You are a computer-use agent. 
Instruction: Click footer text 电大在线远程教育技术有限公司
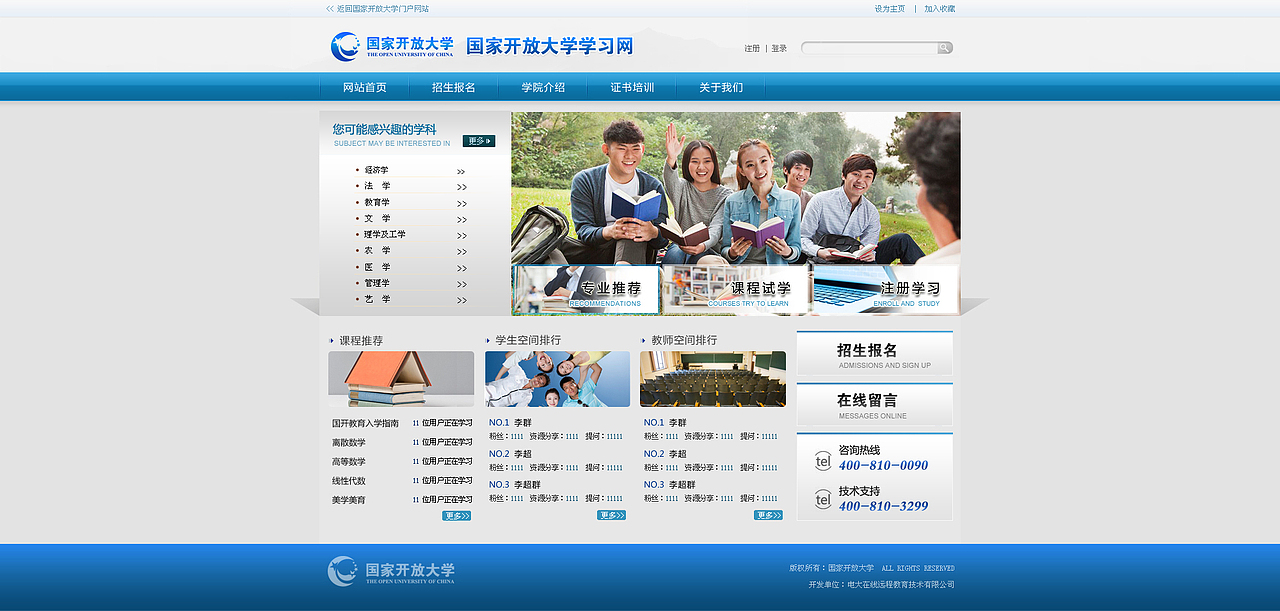pos(900,585)
